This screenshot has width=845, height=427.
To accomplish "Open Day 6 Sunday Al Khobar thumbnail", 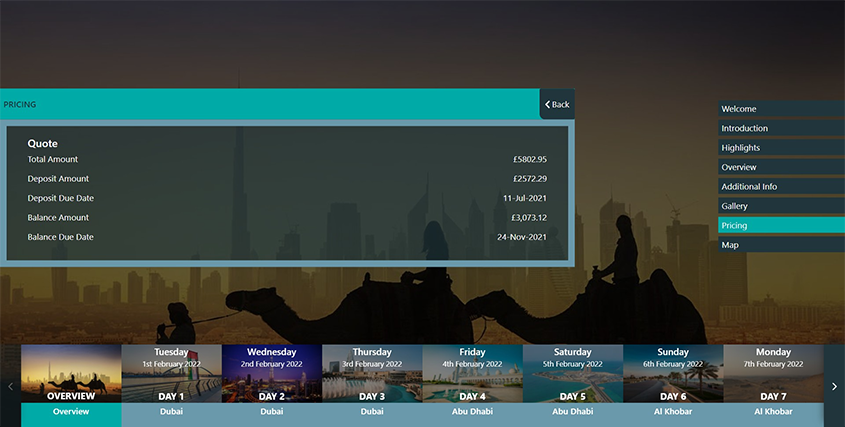I will [x=673, y=373].
